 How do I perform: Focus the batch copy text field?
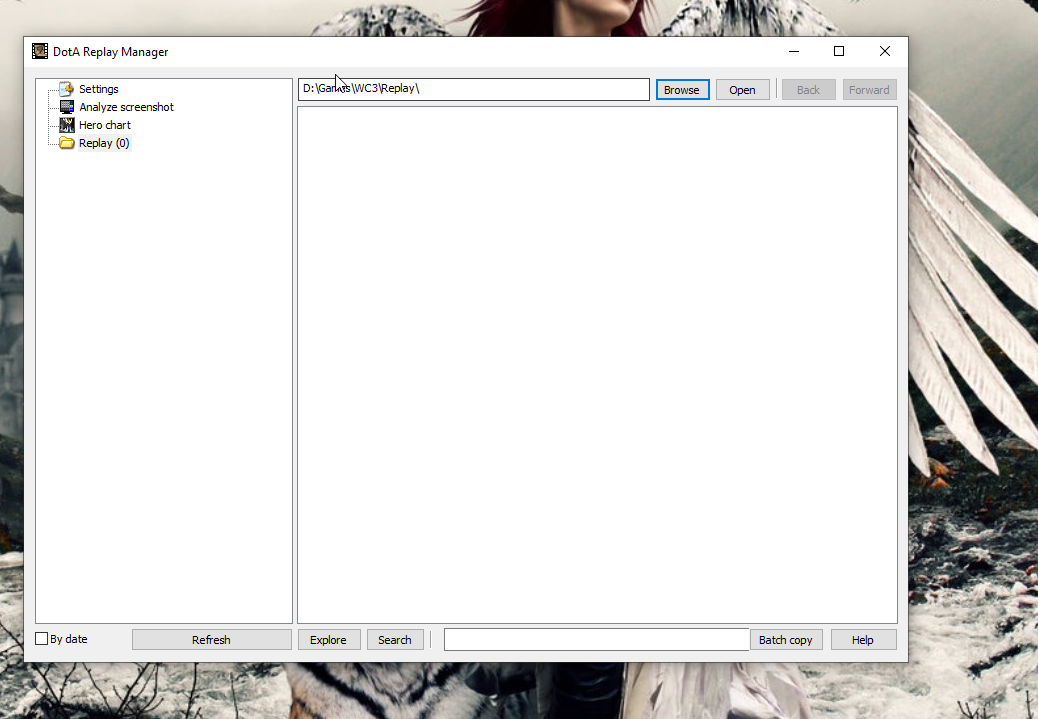(x=596, y=640)
